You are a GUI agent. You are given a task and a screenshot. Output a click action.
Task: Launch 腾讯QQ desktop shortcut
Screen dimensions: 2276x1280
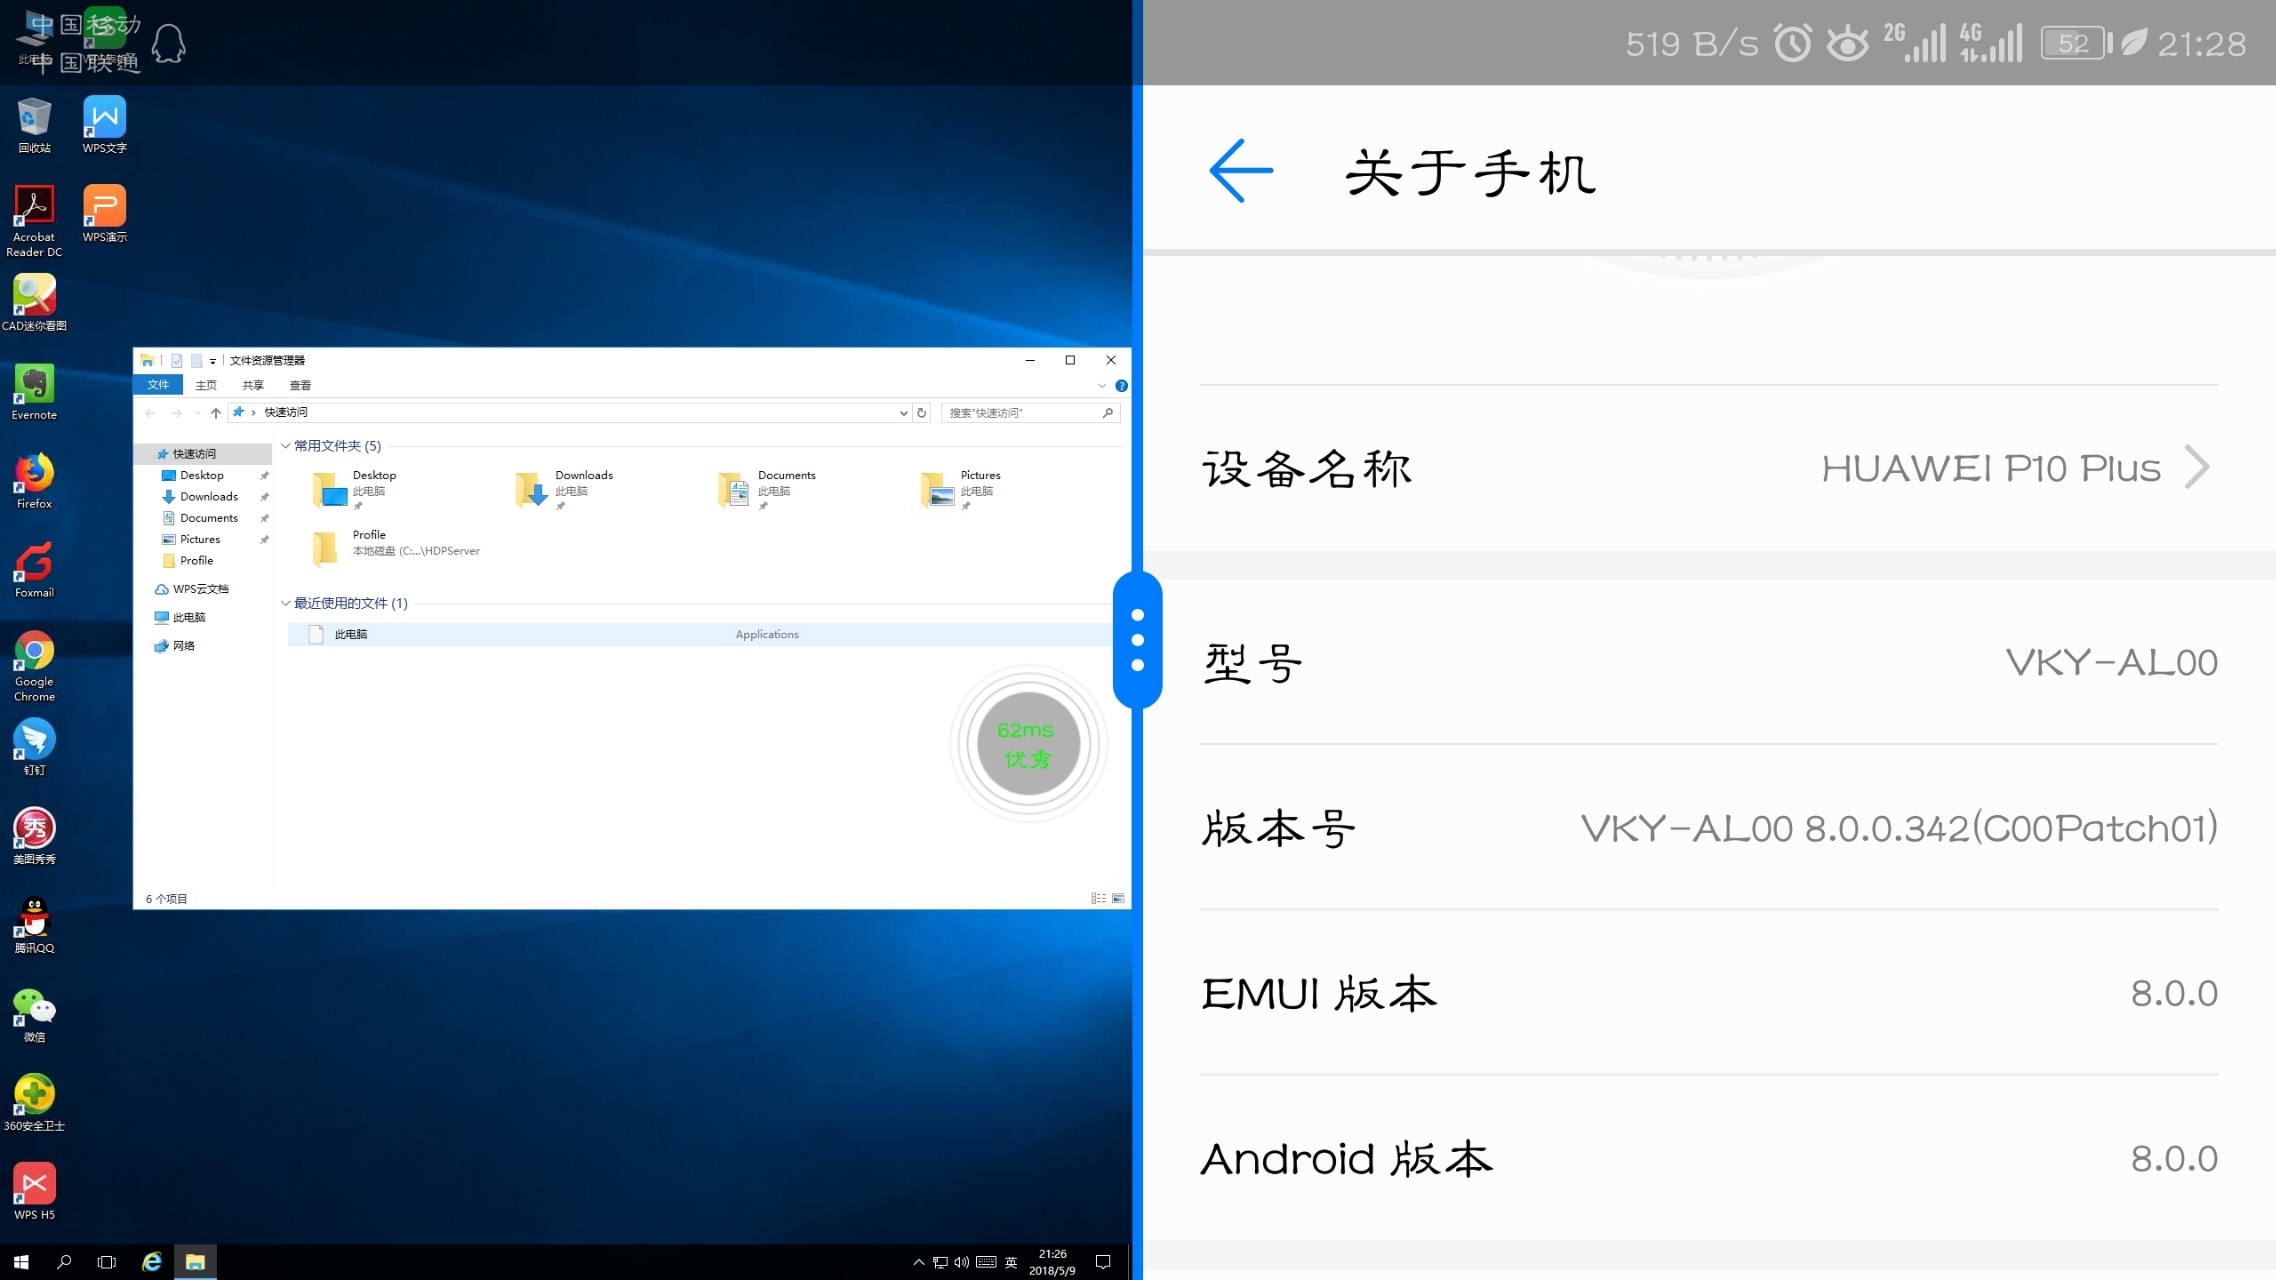pyautogui.click(x=34, y=925)
